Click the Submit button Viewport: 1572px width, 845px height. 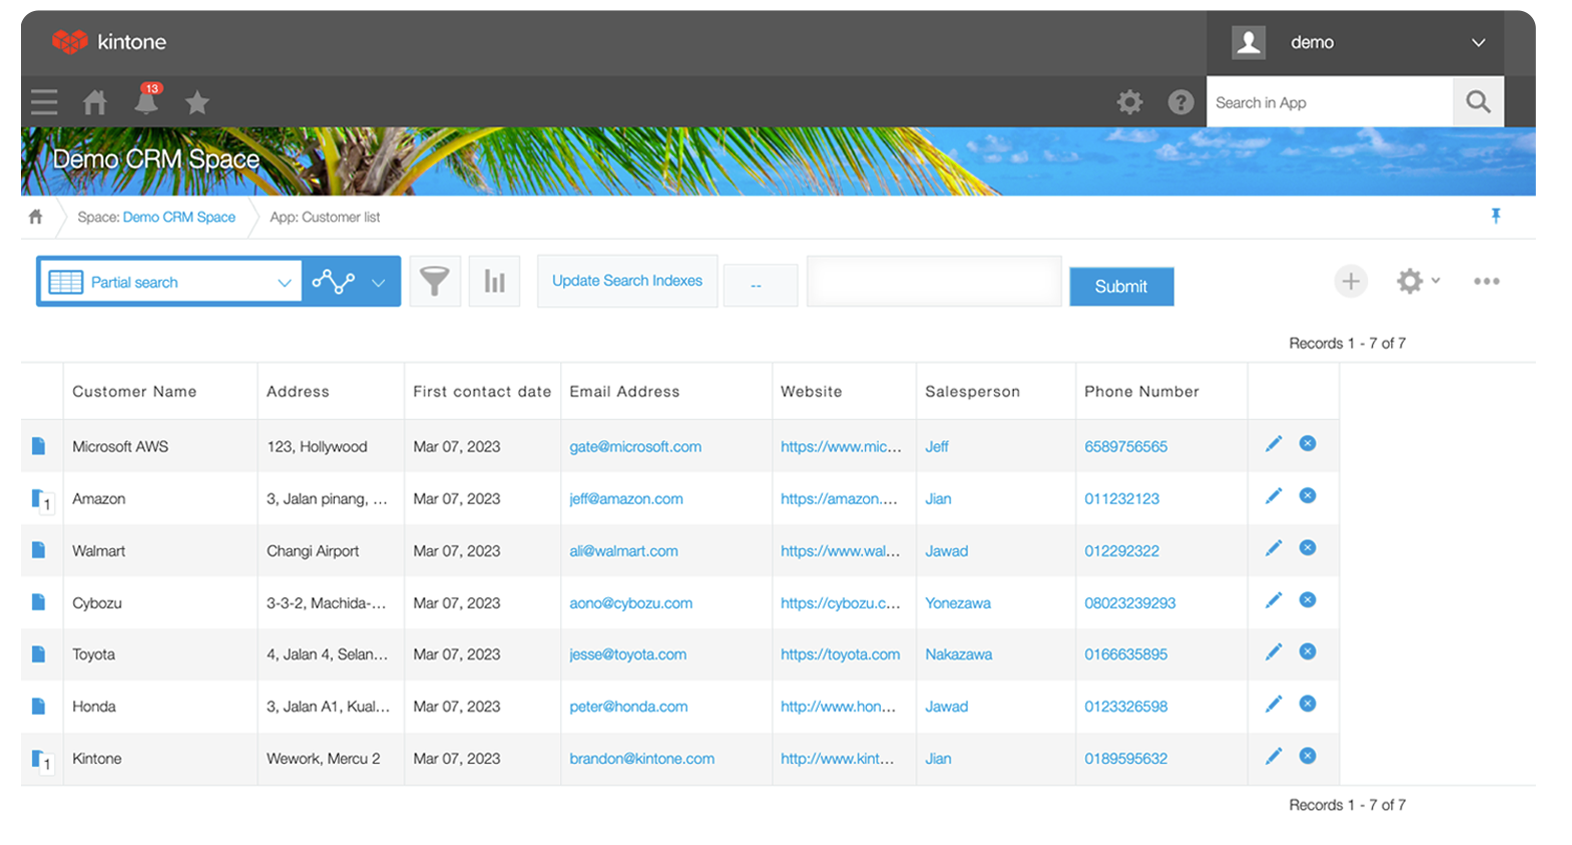pos(1121,286)
